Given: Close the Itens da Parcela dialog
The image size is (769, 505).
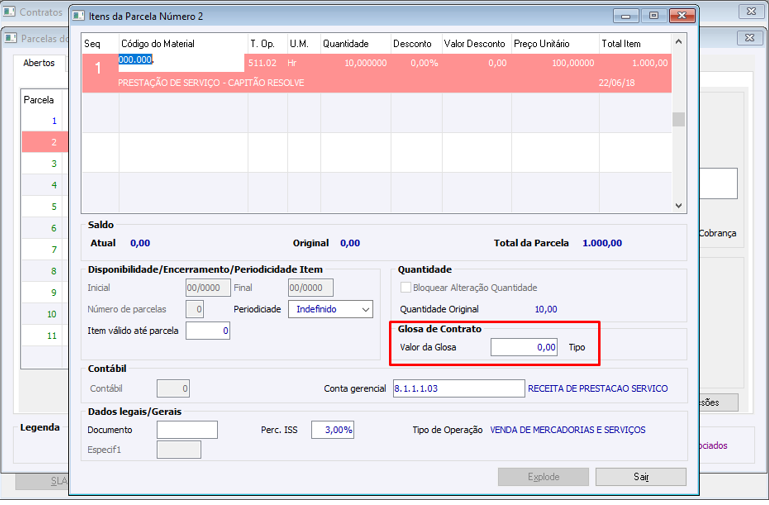Looking at the screenshot, I should 681,16.
